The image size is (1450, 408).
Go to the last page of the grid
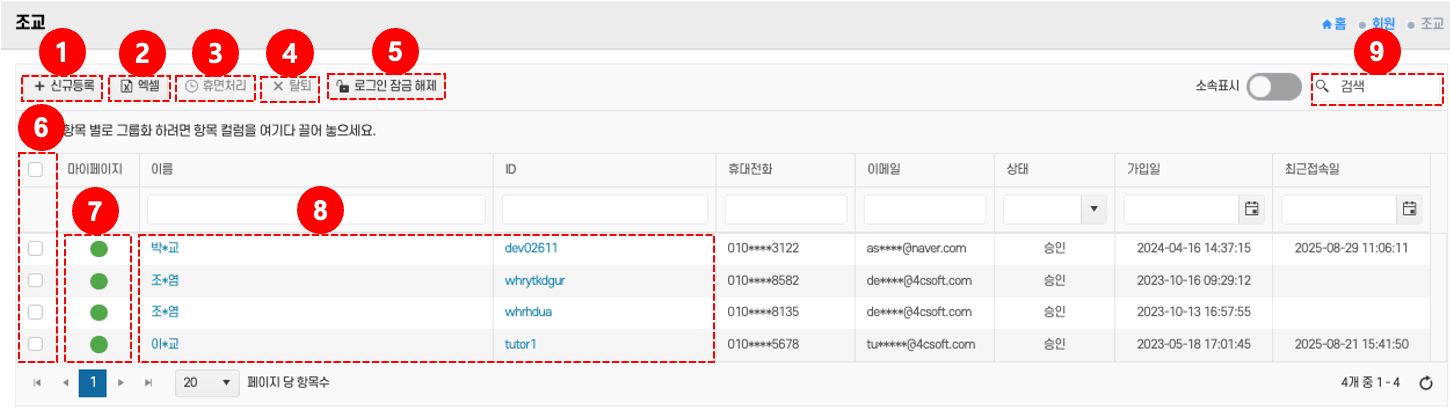click(149, 383)
